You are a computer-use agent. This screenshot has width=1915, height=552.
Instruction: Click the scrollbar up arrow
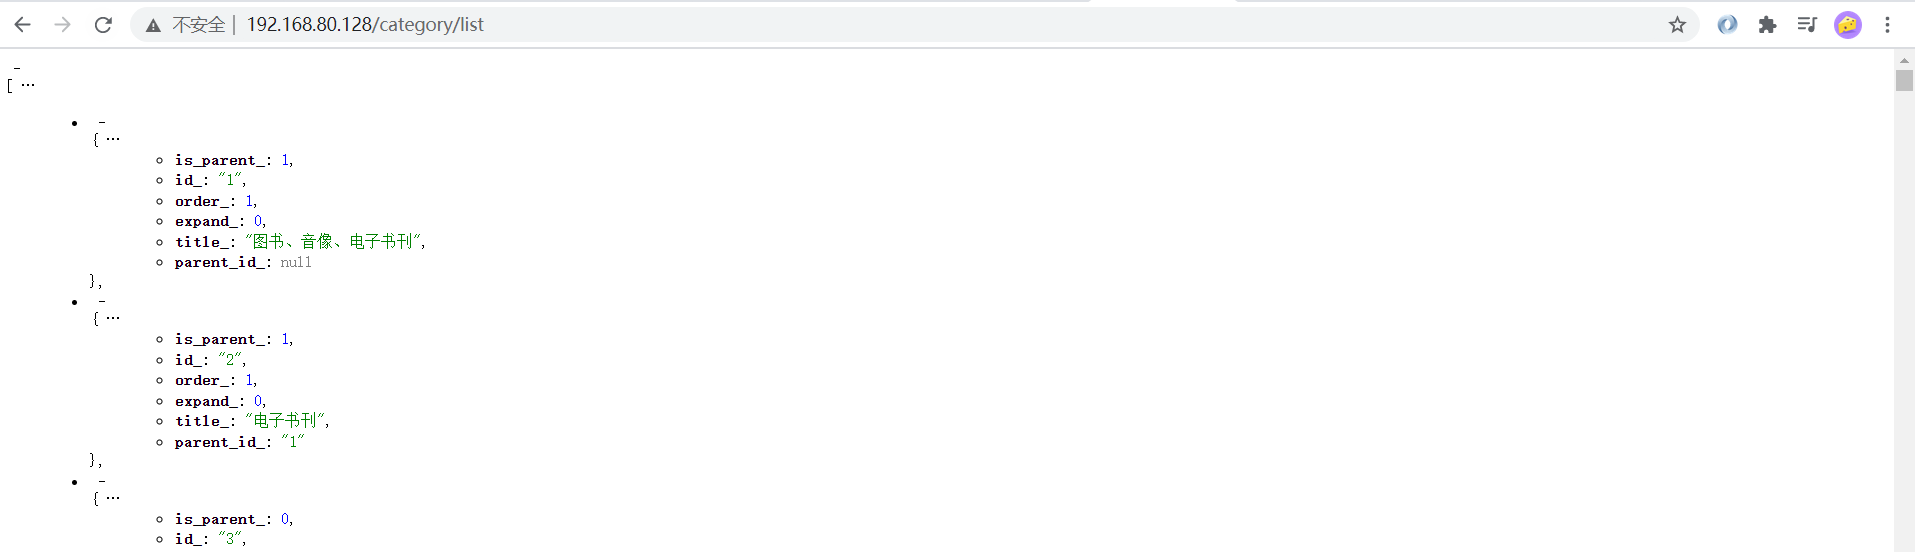coord(1904,60)
